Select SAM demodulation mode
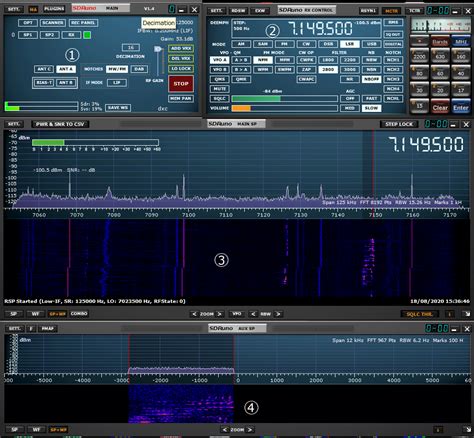Screen dimensions: 474x438 pyautogui.click(x=263, y=44)
